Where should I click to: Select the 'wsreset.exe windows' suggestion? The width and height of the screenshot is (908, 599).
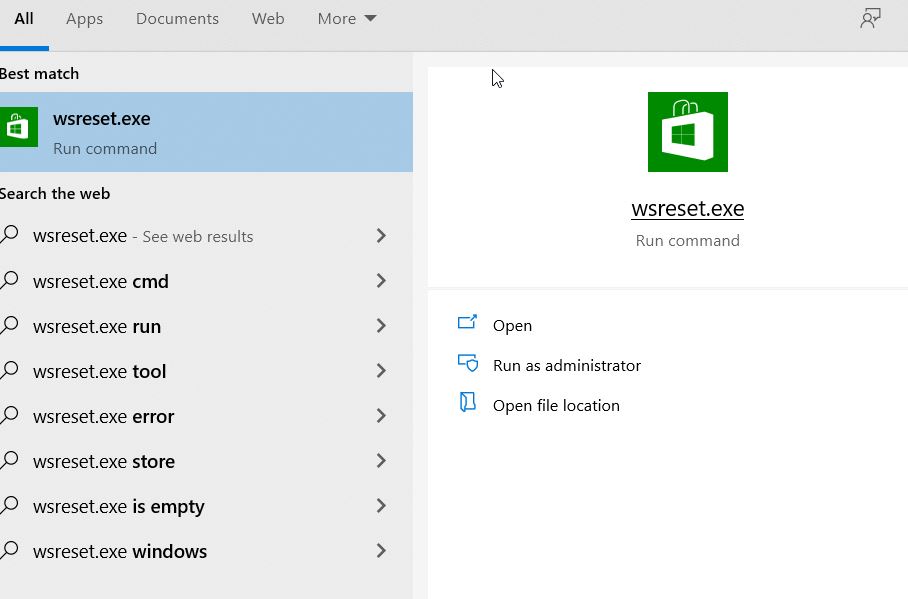[x=206, y=551]
